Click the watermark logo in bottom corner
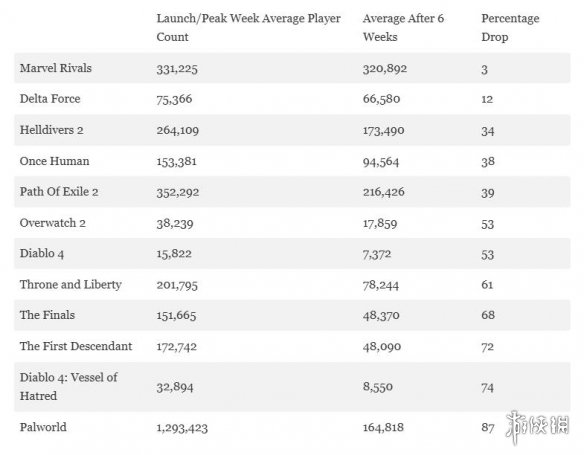 [x=537, y=427]
